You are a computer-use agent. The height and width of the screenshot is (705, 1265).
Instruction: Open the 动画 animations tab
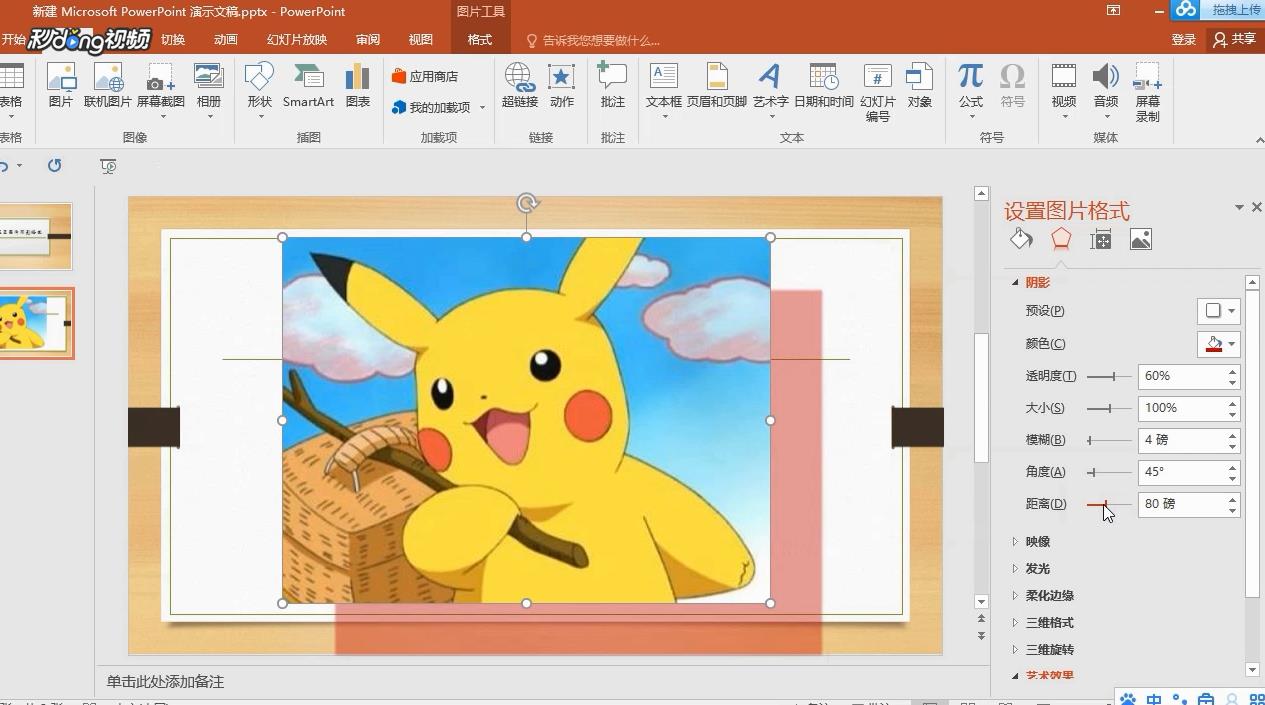pyautogui.click(x=226, y=40)
